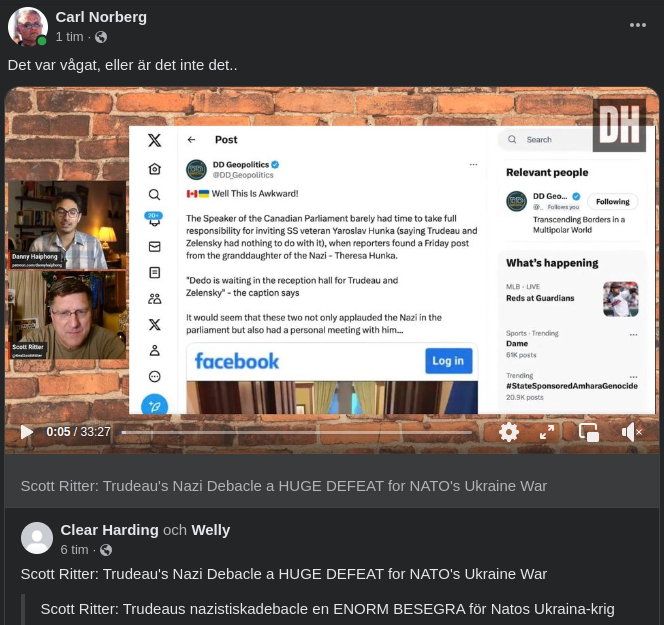Viewport: 664px width, 625px height.
Task: Open Welly's profile link
Action: (x=210, y=529)
